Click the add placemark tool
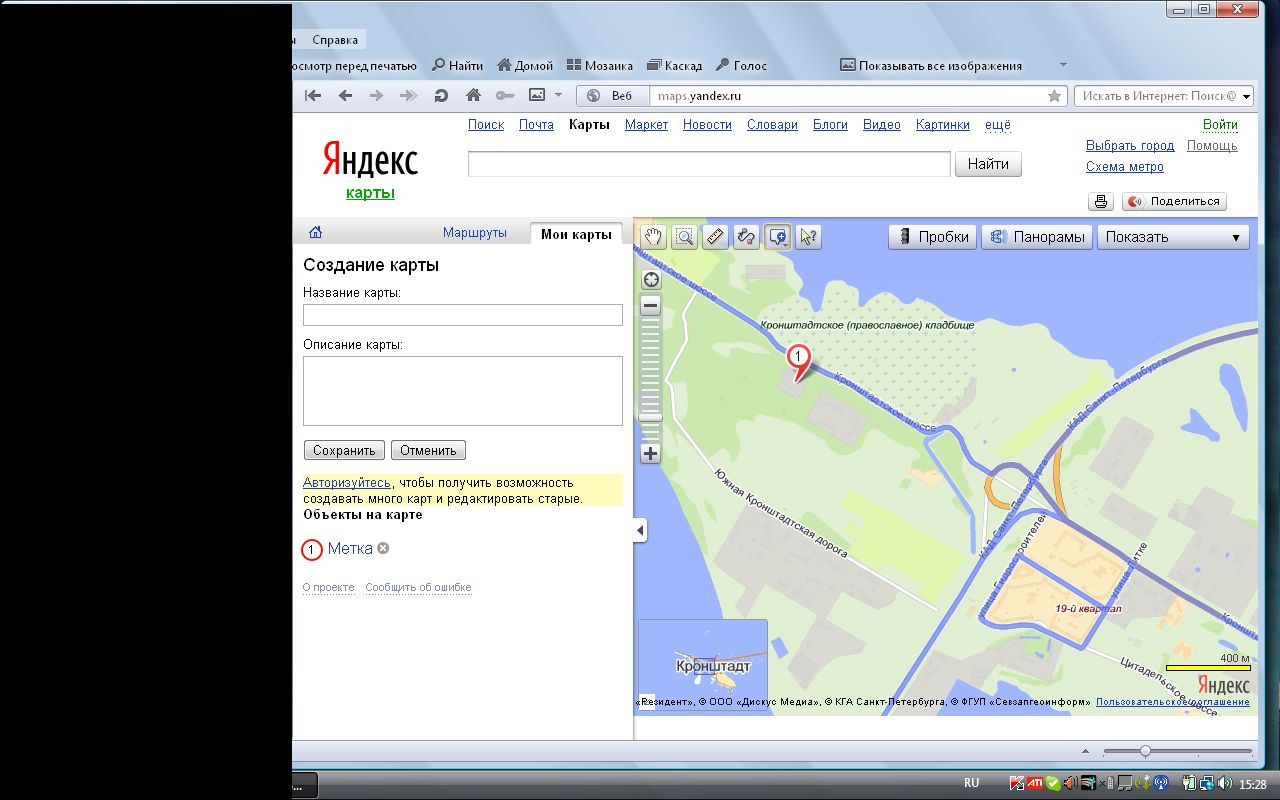1280x800 pixels. (777, 237)
